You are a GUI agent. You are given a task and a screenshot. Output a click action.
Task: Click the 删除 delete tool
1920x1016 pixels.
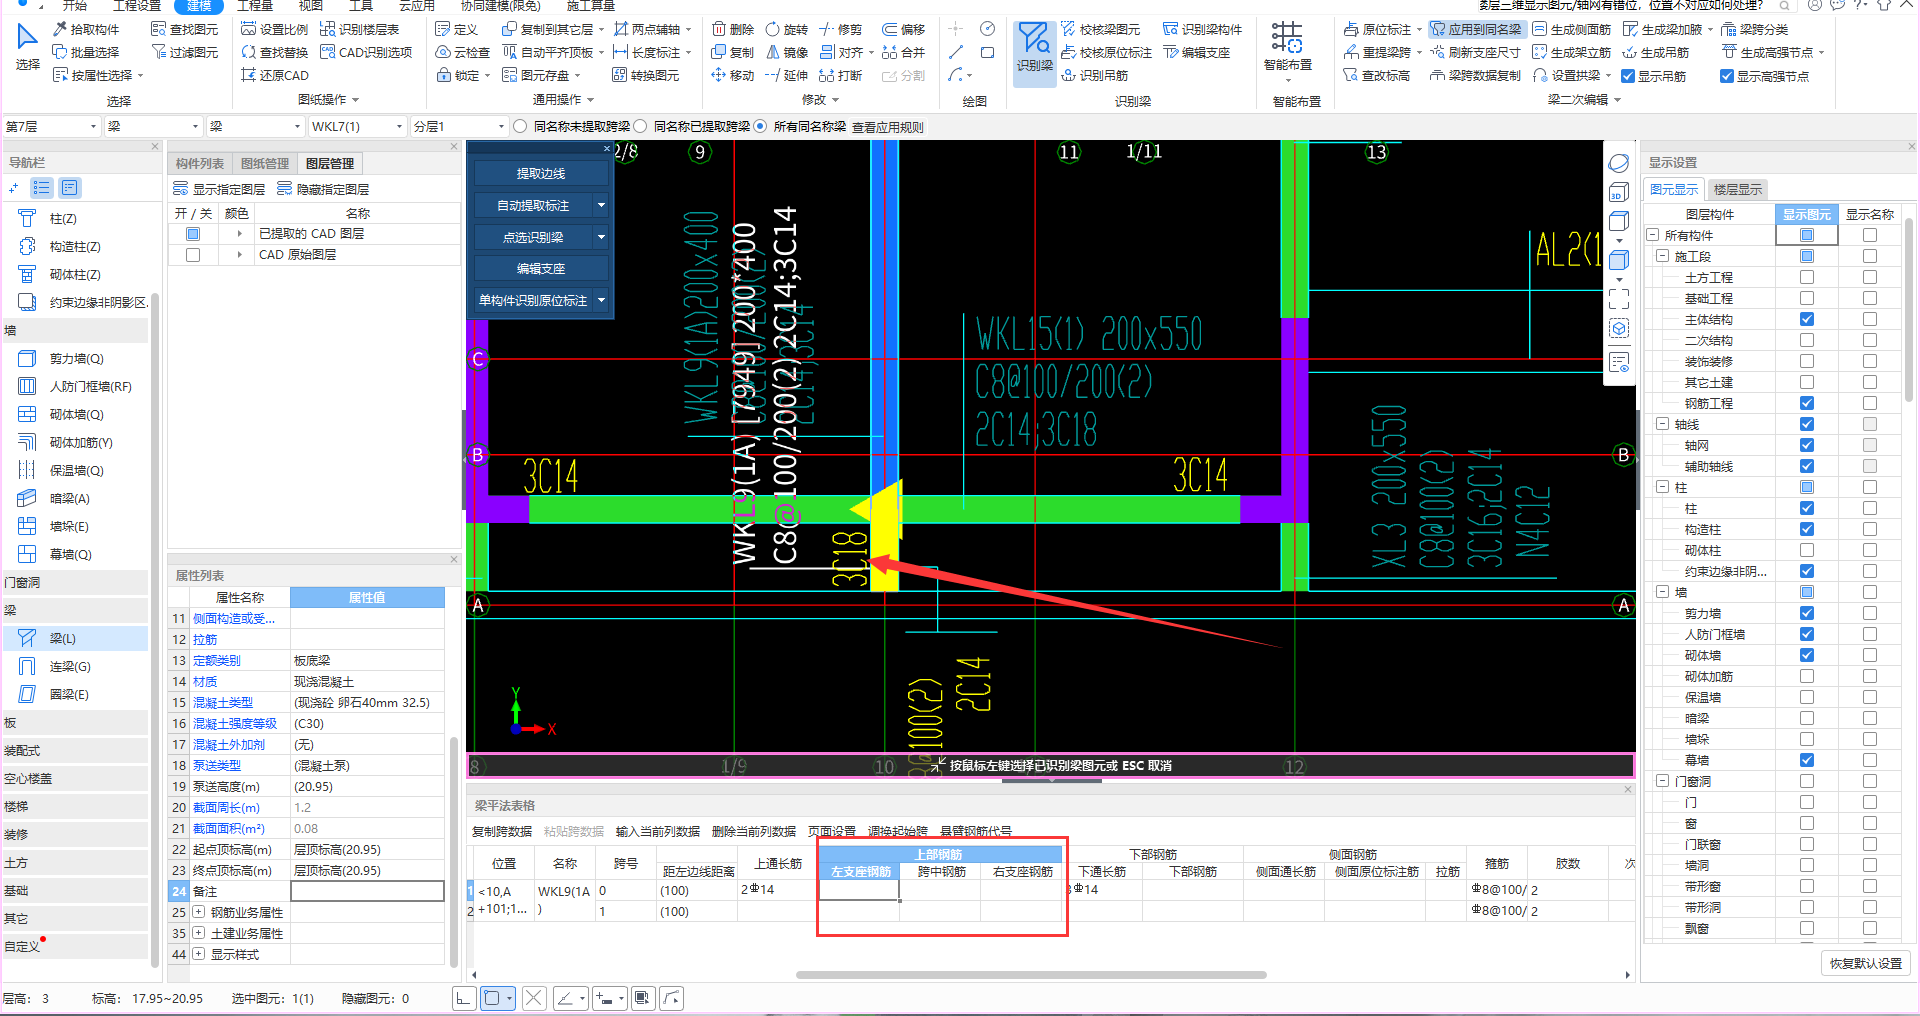[733, 29]
